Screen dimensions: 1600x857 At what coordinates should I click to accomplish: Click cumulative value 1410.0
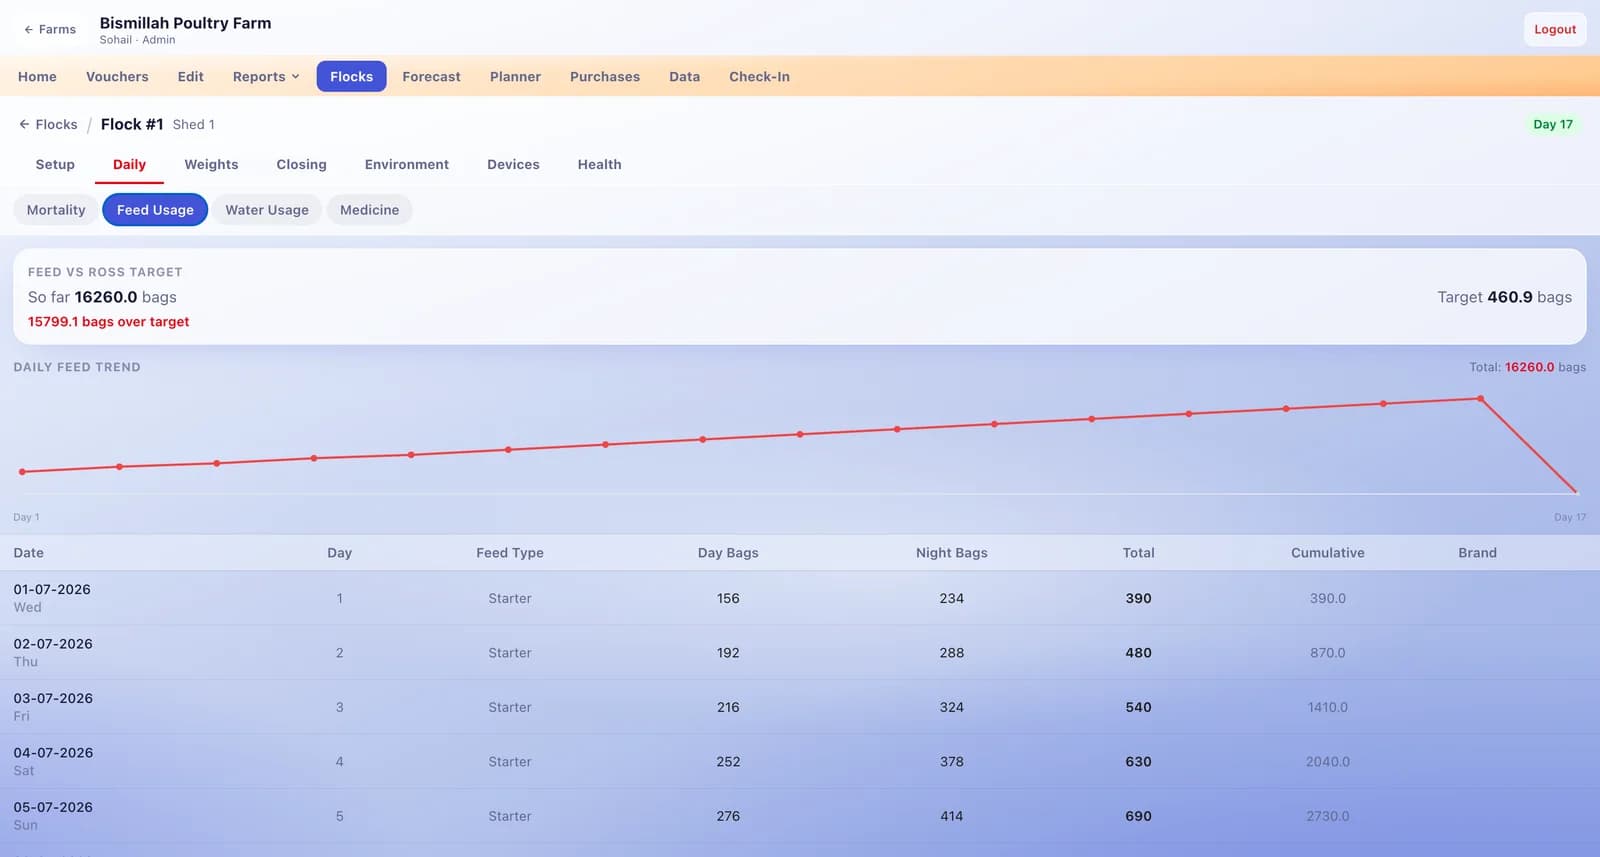pos(1327,708)
